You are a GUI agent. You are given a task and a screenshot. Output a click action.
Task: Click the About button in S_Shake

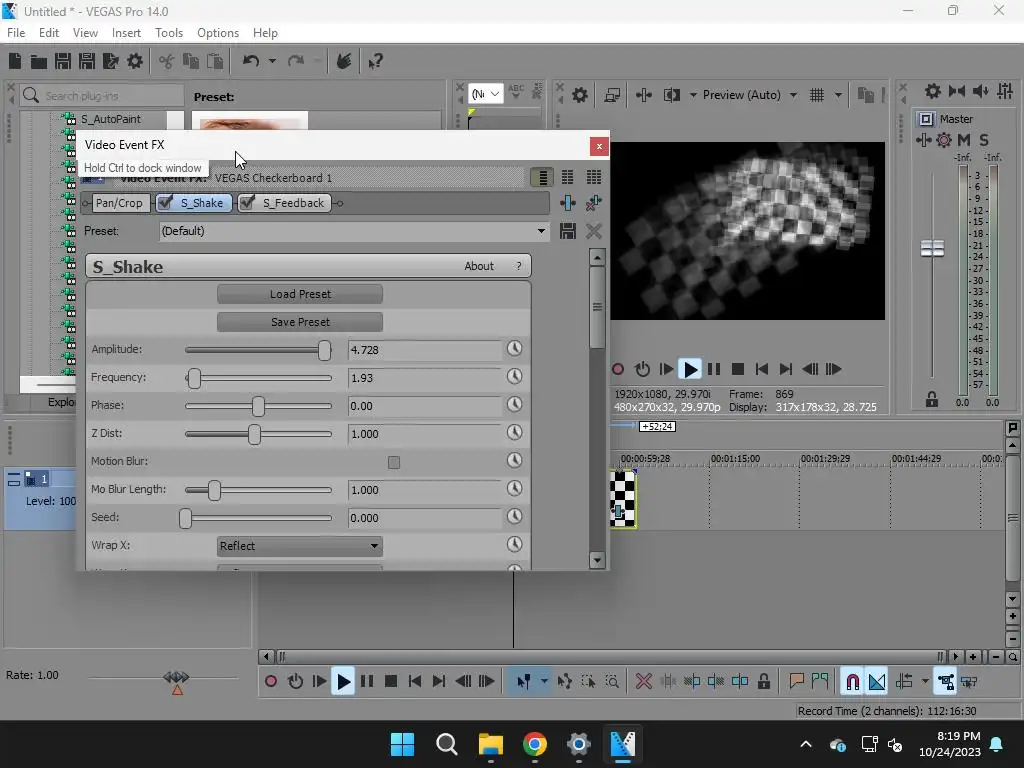coord(479,266)
